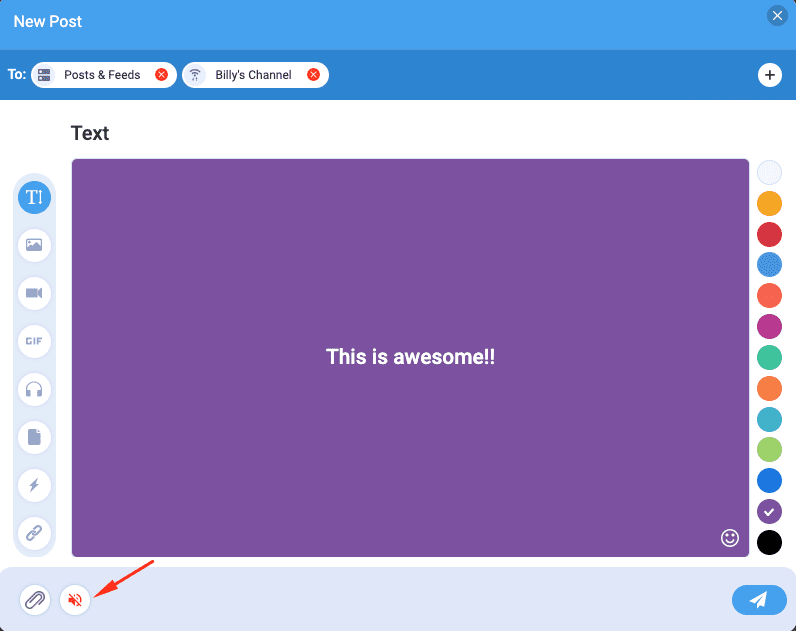Open the emoji picker smiley
Image resolution: width=796 pixels, height=631 pixels.
pos(729,538)
